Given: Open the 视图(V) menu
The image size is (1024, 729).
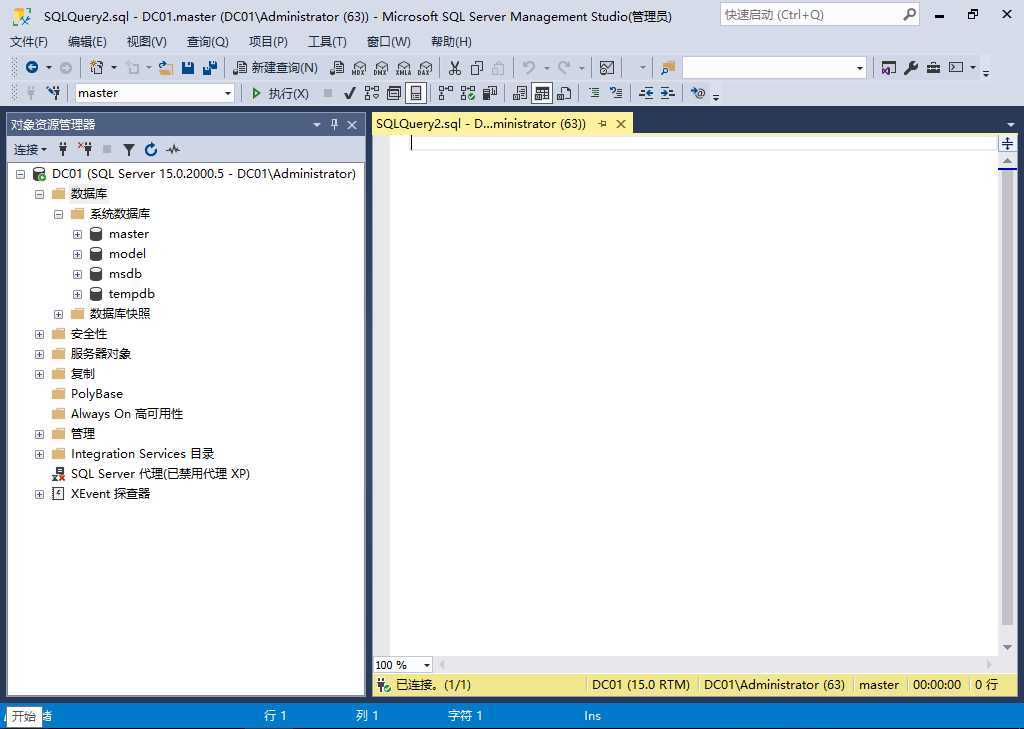Looking at the screenshot, I should point(147,42).
